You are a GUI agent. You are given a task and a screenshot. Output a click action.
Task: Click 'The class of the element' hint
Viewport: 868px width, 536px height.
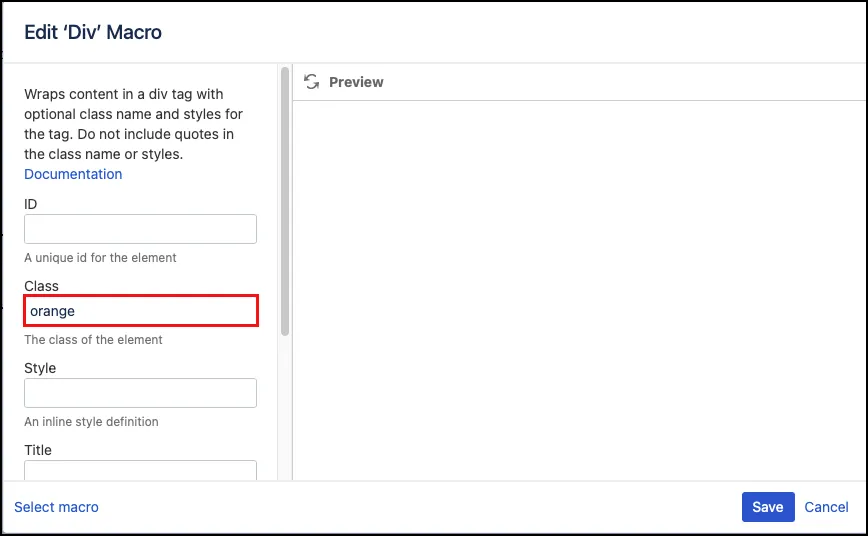click(x=93, y=339)
